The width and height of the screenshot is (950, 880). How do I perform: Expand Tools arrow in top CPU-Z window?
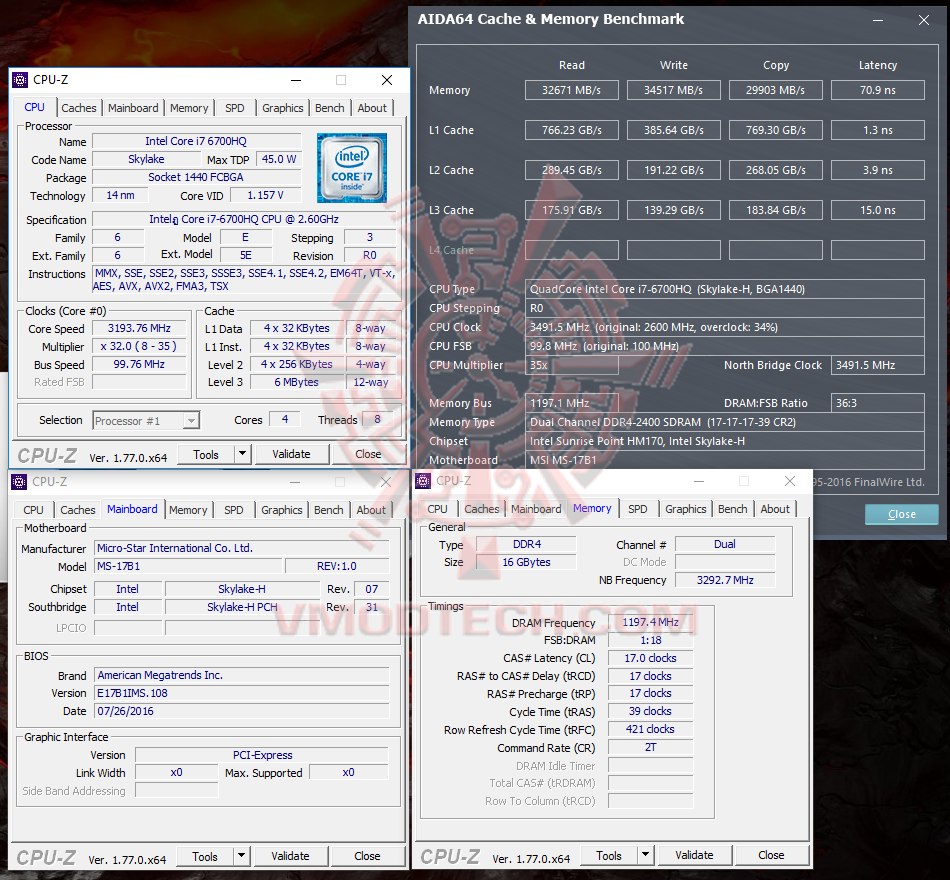243,453
